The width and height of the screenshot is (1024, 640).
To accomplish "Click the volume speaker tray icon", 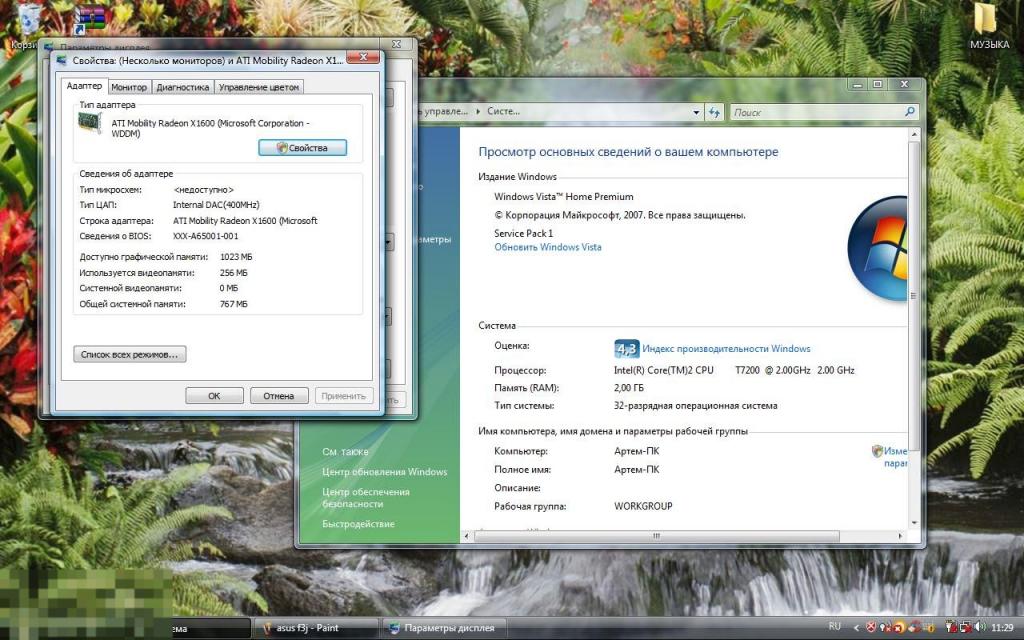I will click(980, 628).
